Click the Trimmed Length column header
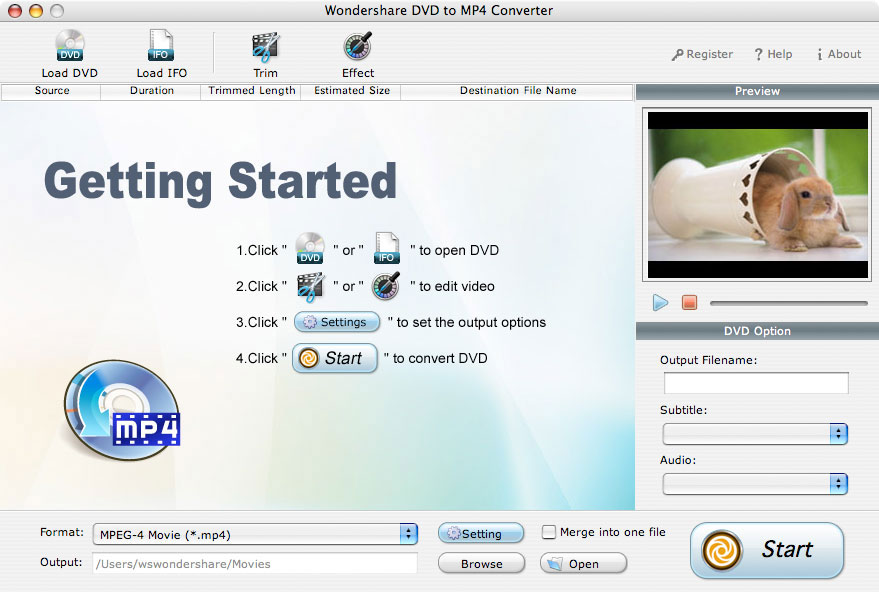Viewport: 879px width, 592px height. [x=251, y=91]
